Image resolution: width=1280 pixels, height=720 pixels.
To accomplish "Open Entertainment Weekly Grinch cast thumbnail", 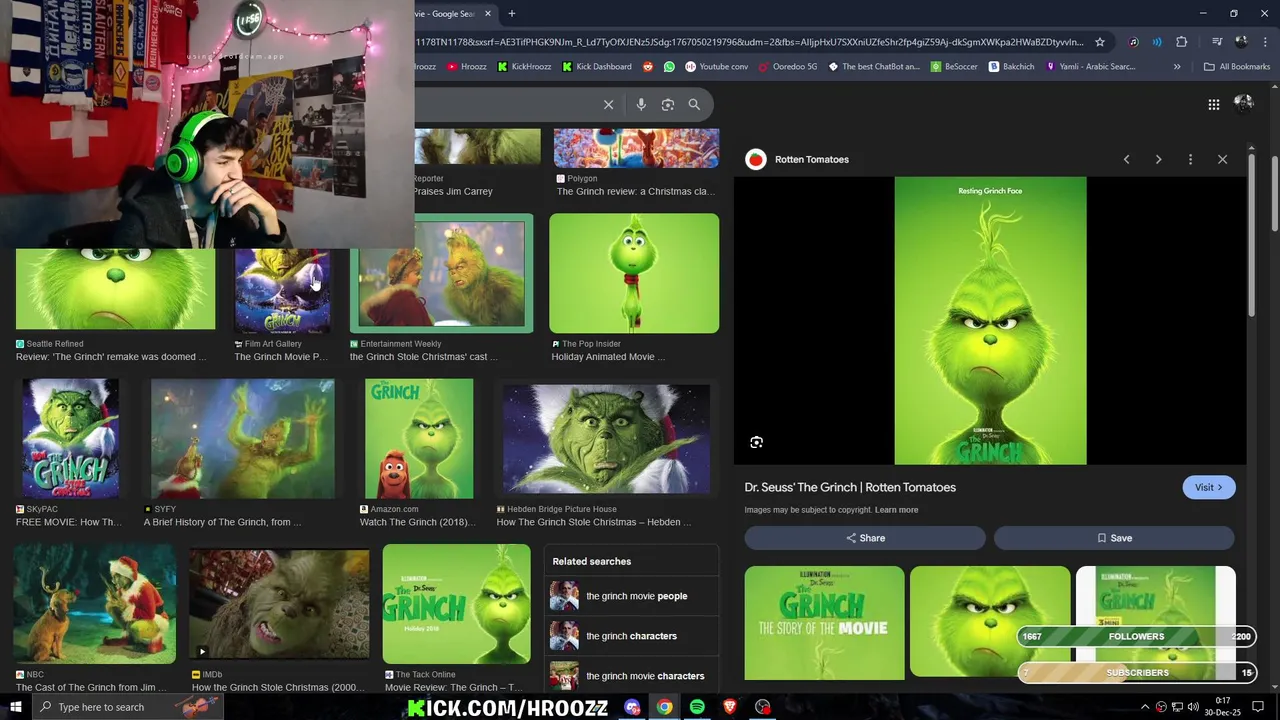I will [441, 273].
